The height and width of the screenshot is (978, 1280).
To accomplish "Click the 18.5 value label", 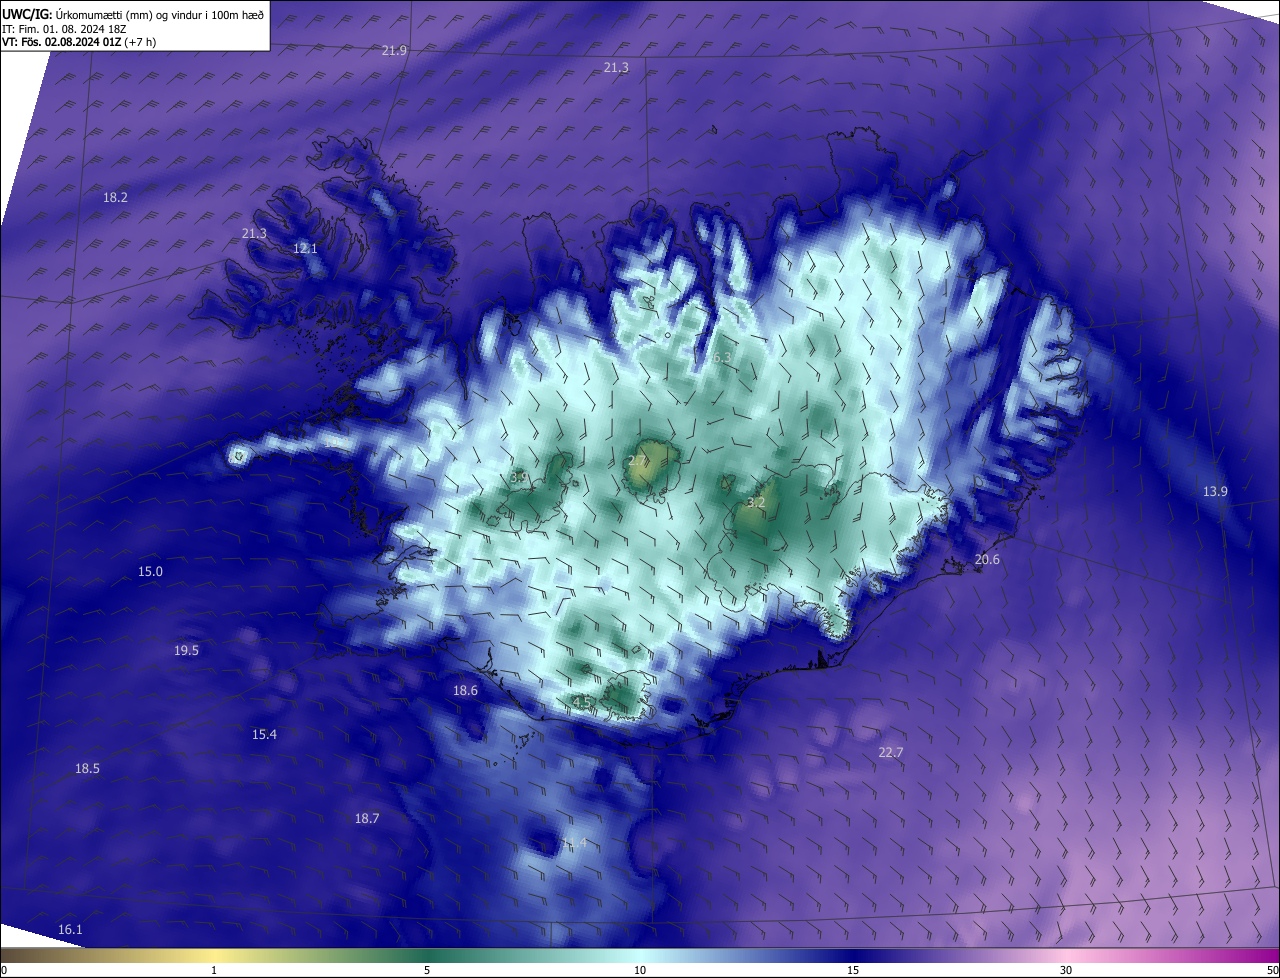I will pyautogui.click(x=87, y=768).
